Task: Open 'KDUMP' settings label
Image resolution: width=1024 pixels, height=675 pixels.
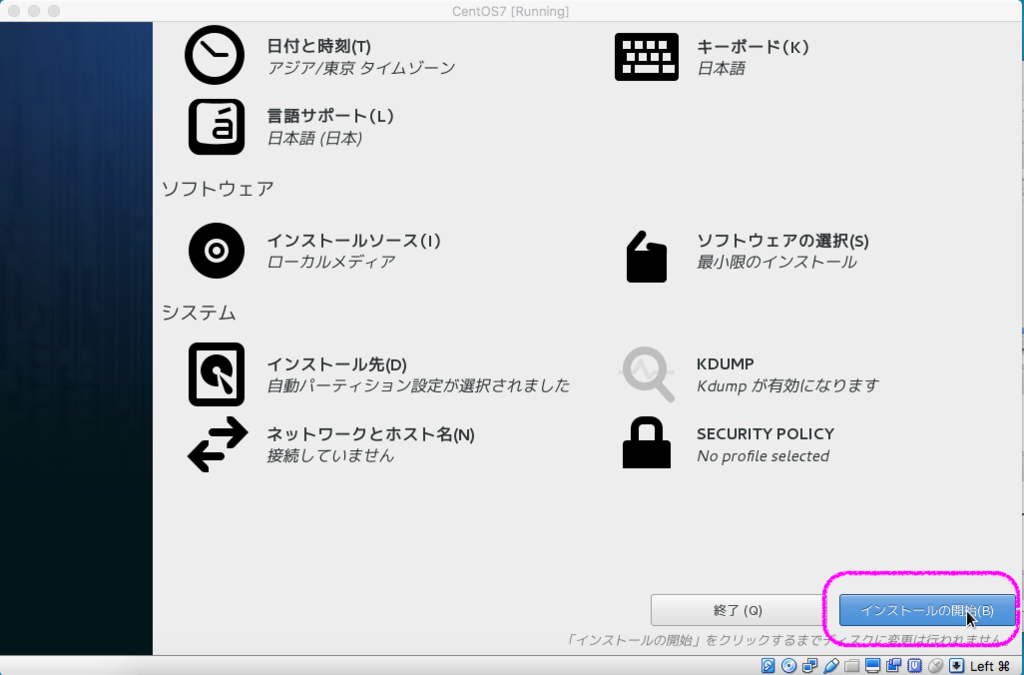Action: point(726,364)
